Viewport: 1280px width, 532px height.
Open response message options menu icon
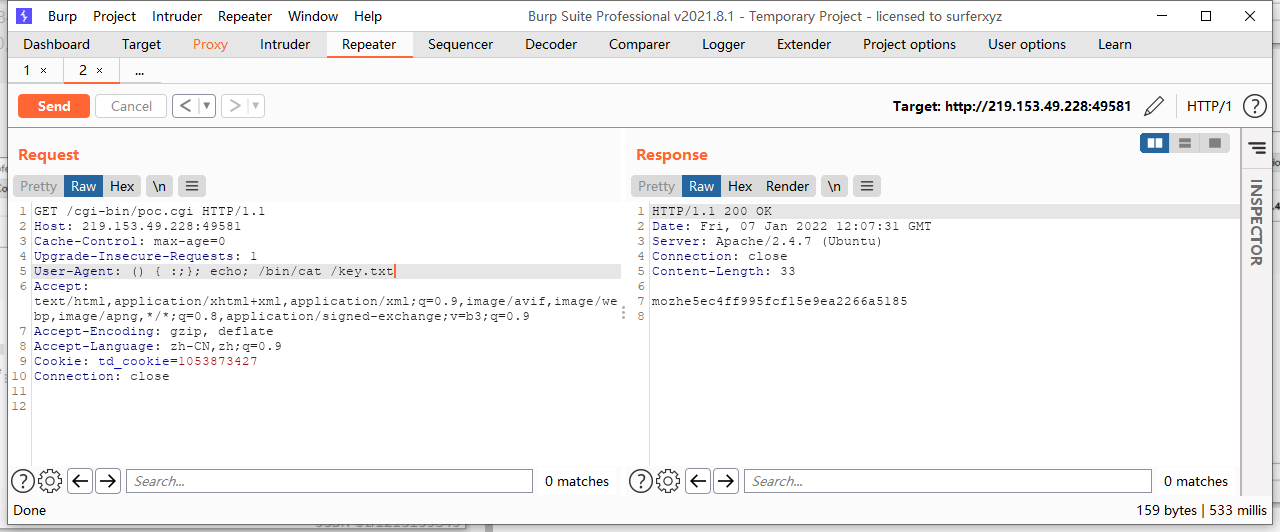pos(866,186)
